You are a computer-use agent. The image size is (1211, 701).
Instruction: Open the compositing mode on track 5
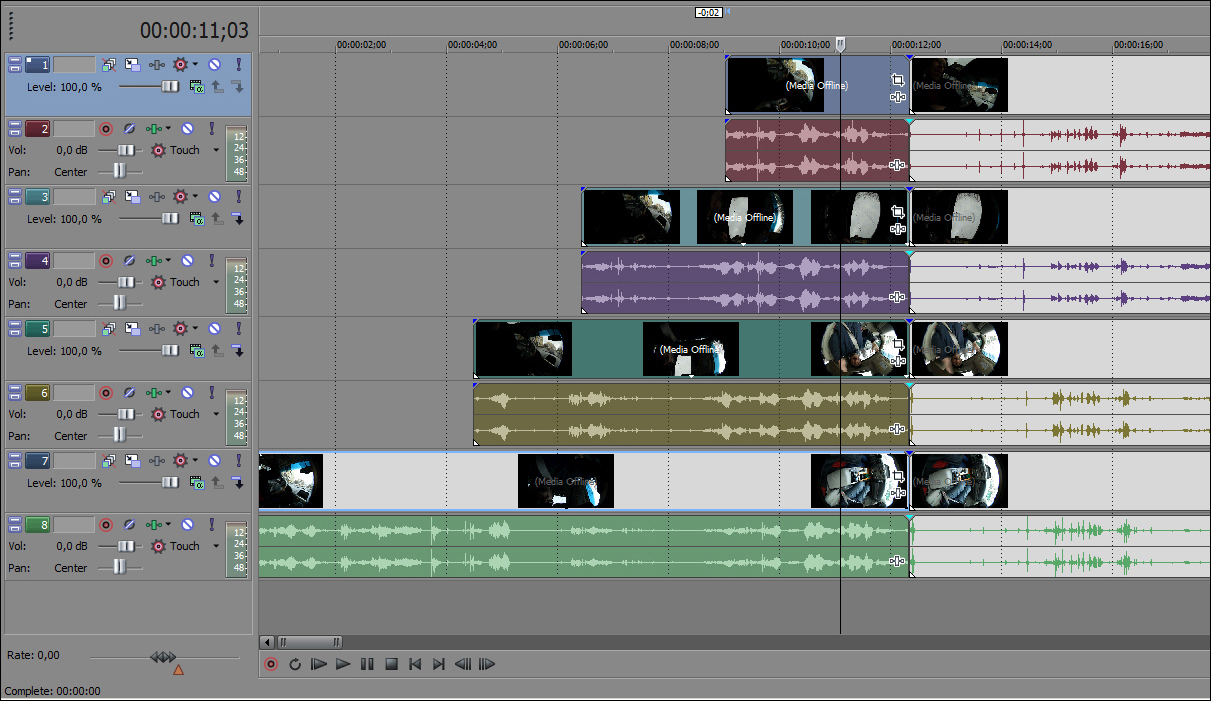click(x=198, y=351)
